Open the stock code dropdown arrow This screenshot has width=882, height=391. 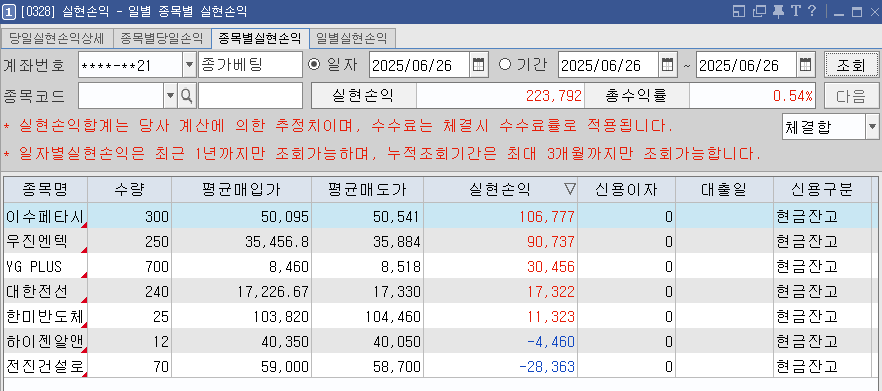(x=170, y=96)
